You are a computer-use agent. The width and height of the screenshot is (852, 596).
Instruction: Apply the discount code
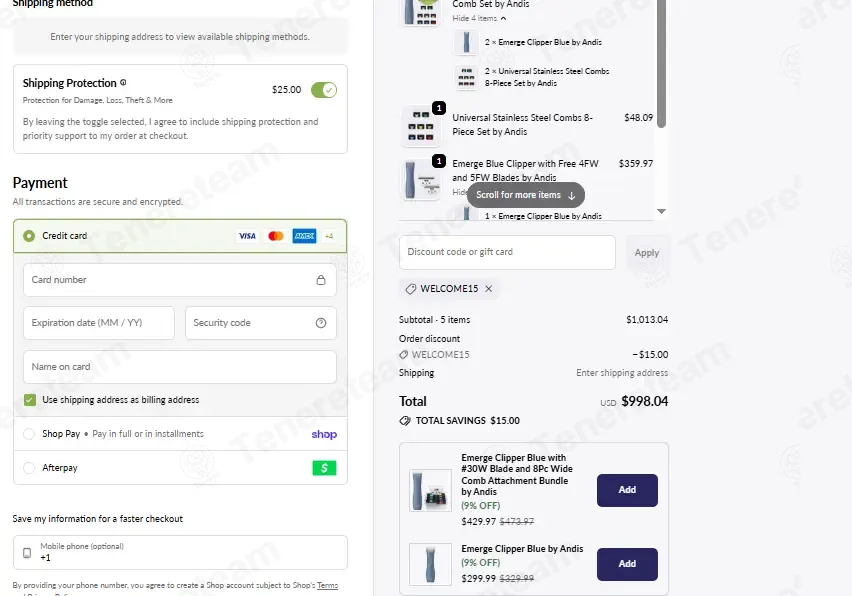point(647,253)
